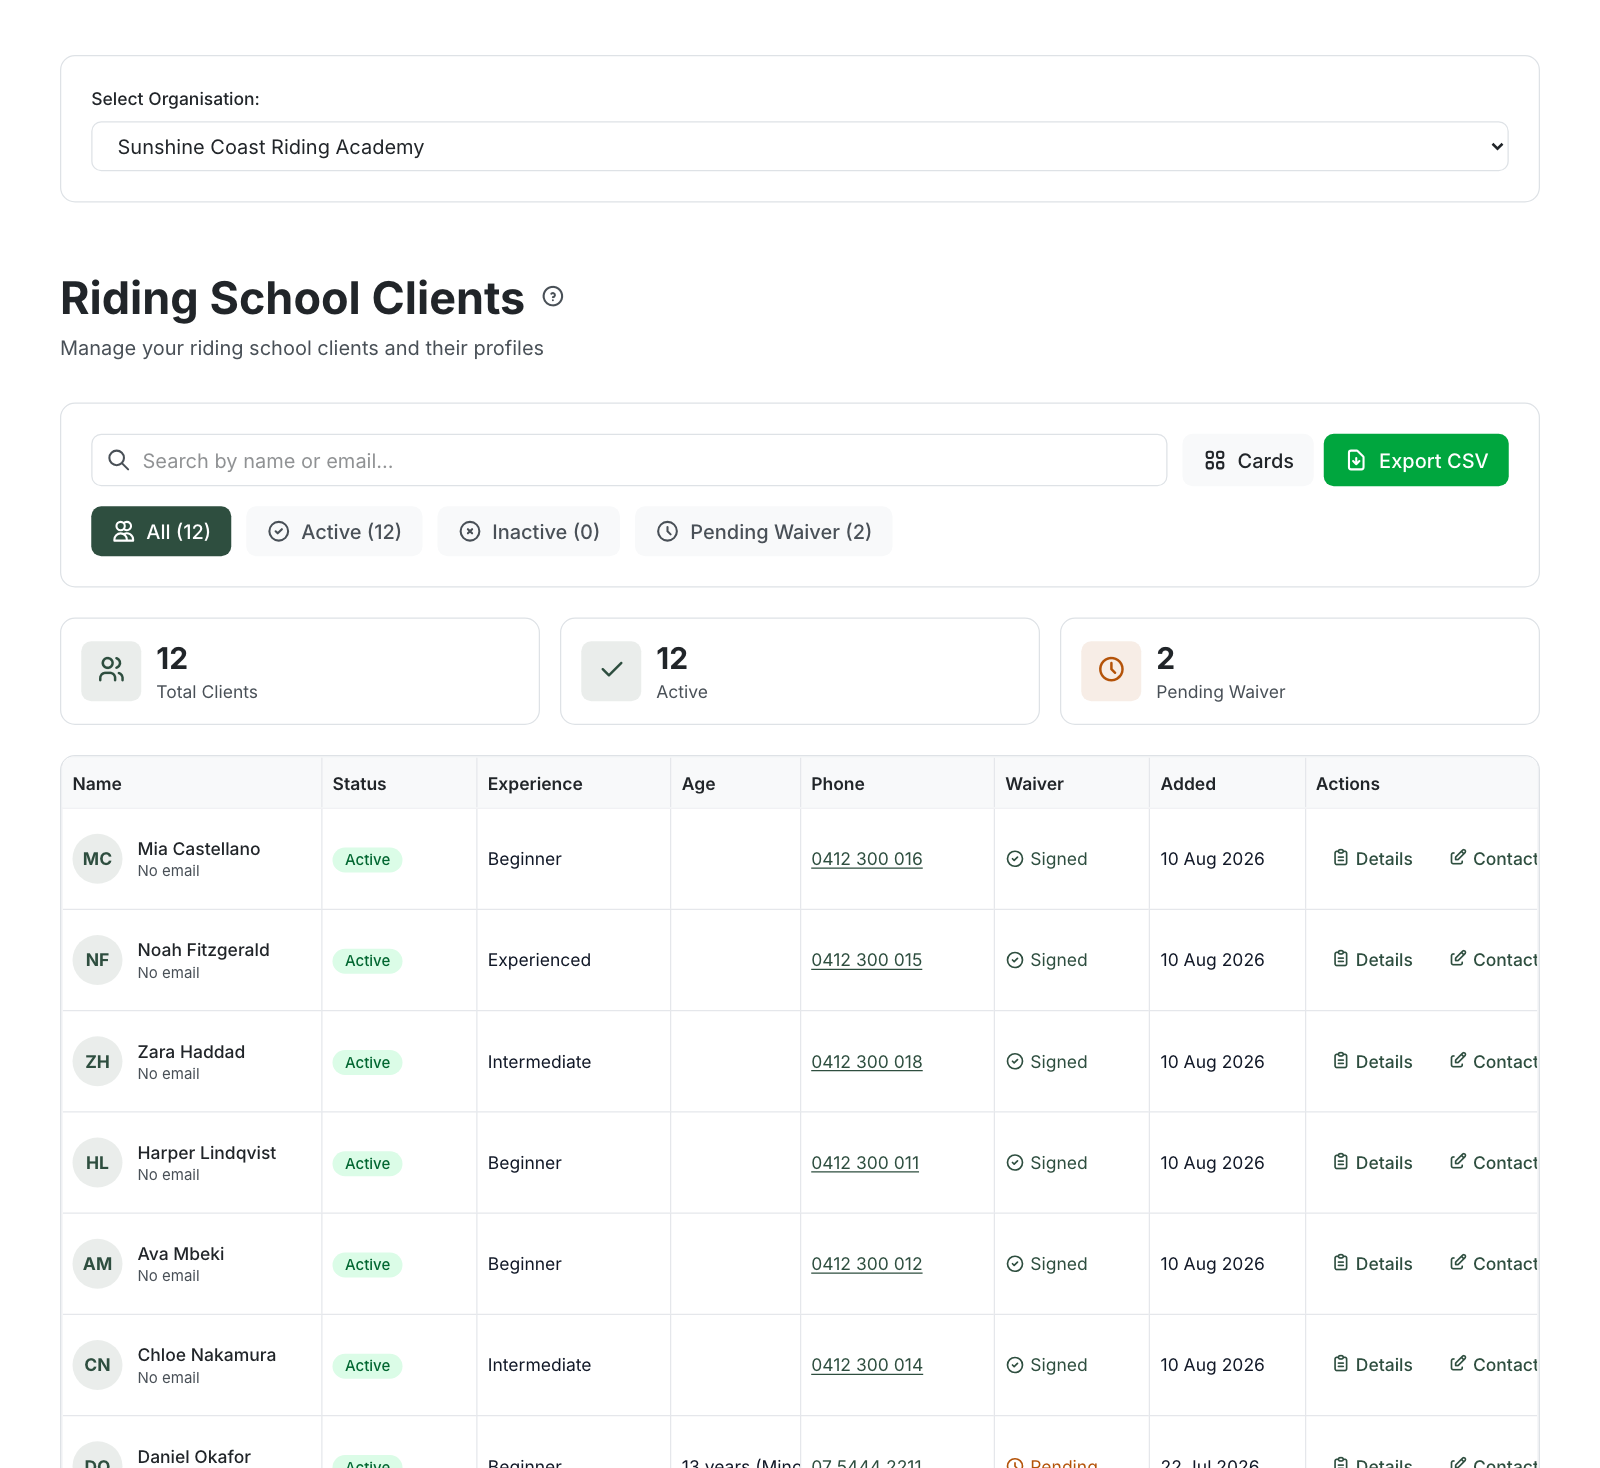This screenshot has height=1468, width=1600.
Task: Open Contact for Zara Haddad
Action: click(x=1494, y=1062)
